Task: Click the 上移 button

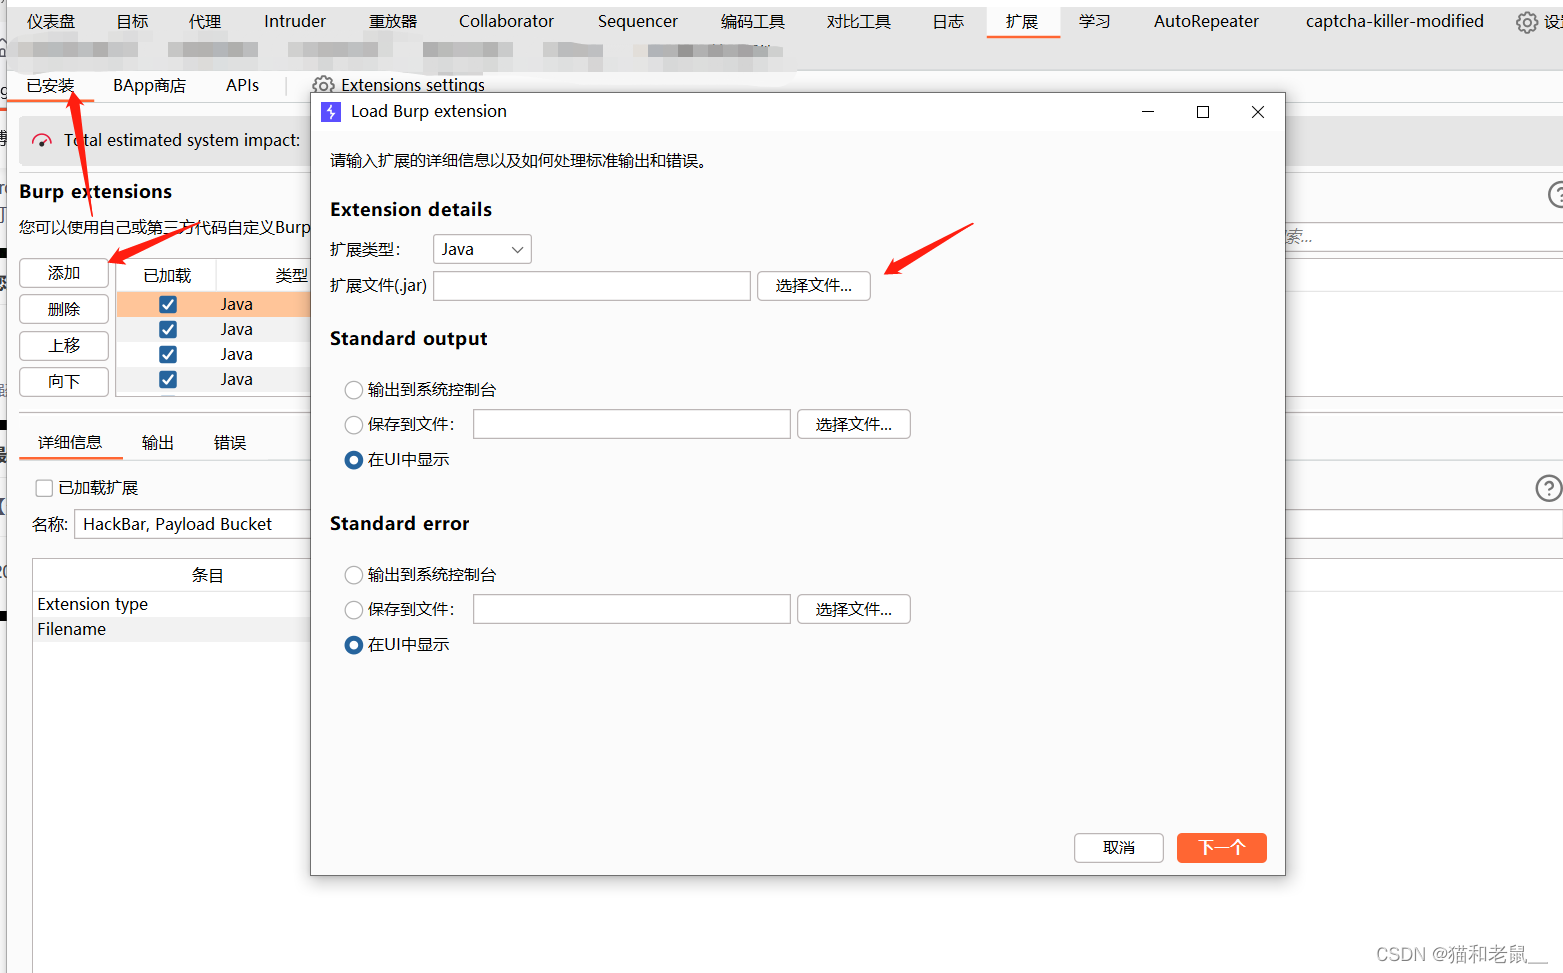Action: tap(64, 345)
